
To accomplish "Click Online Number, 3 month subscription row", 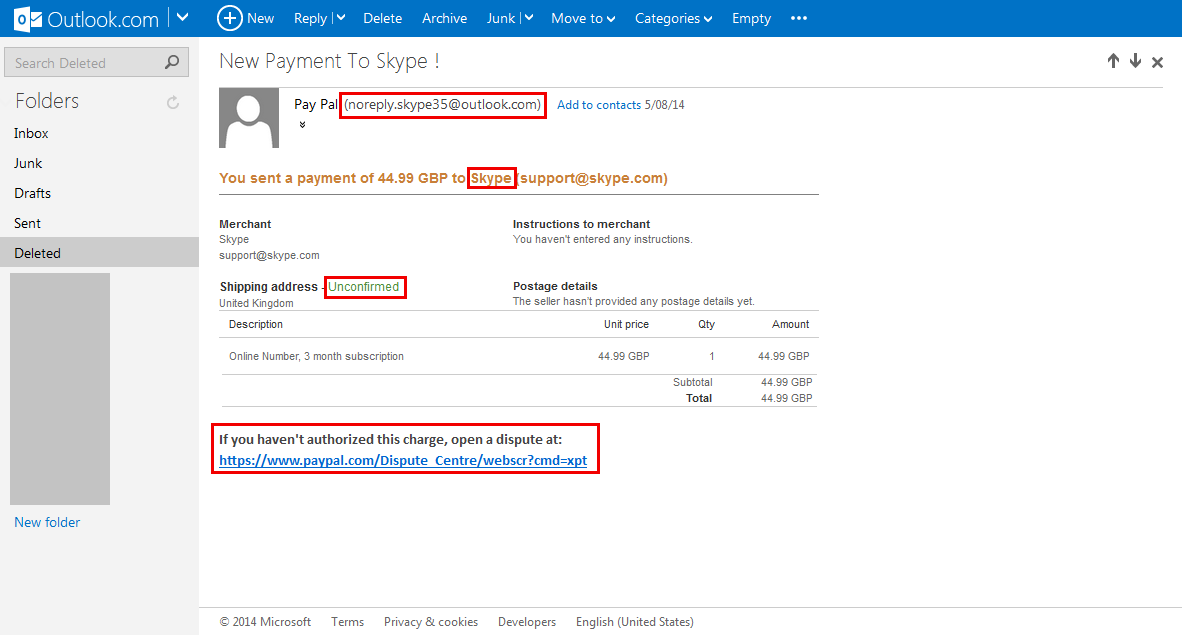I will coord(519,356).
